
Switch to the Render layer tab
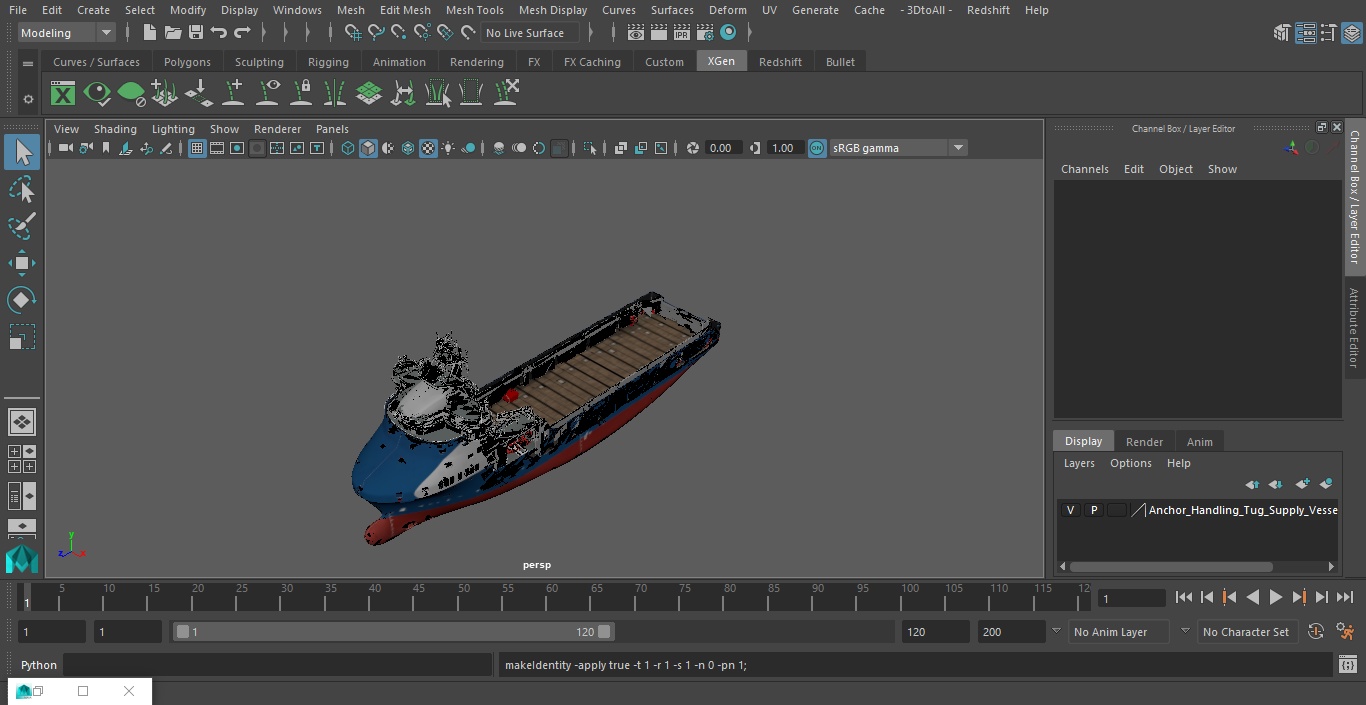point(1144,442)
